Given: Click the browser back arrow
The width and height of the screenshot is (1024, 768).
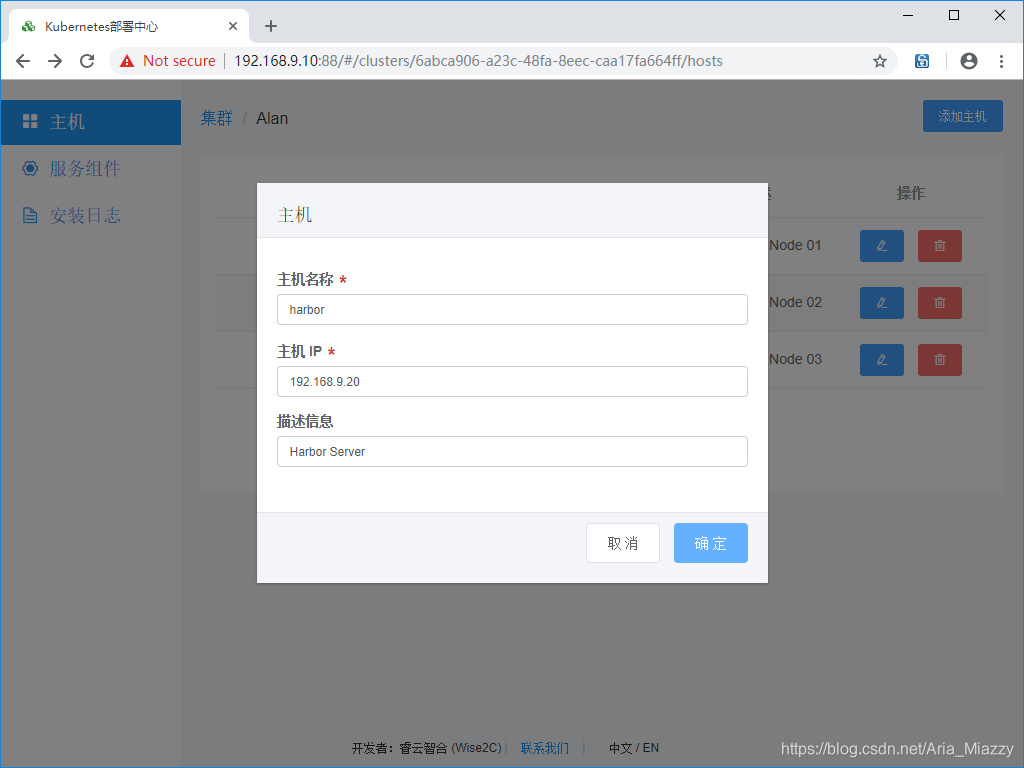Looking at the screenshot, I should pos(23,61).
